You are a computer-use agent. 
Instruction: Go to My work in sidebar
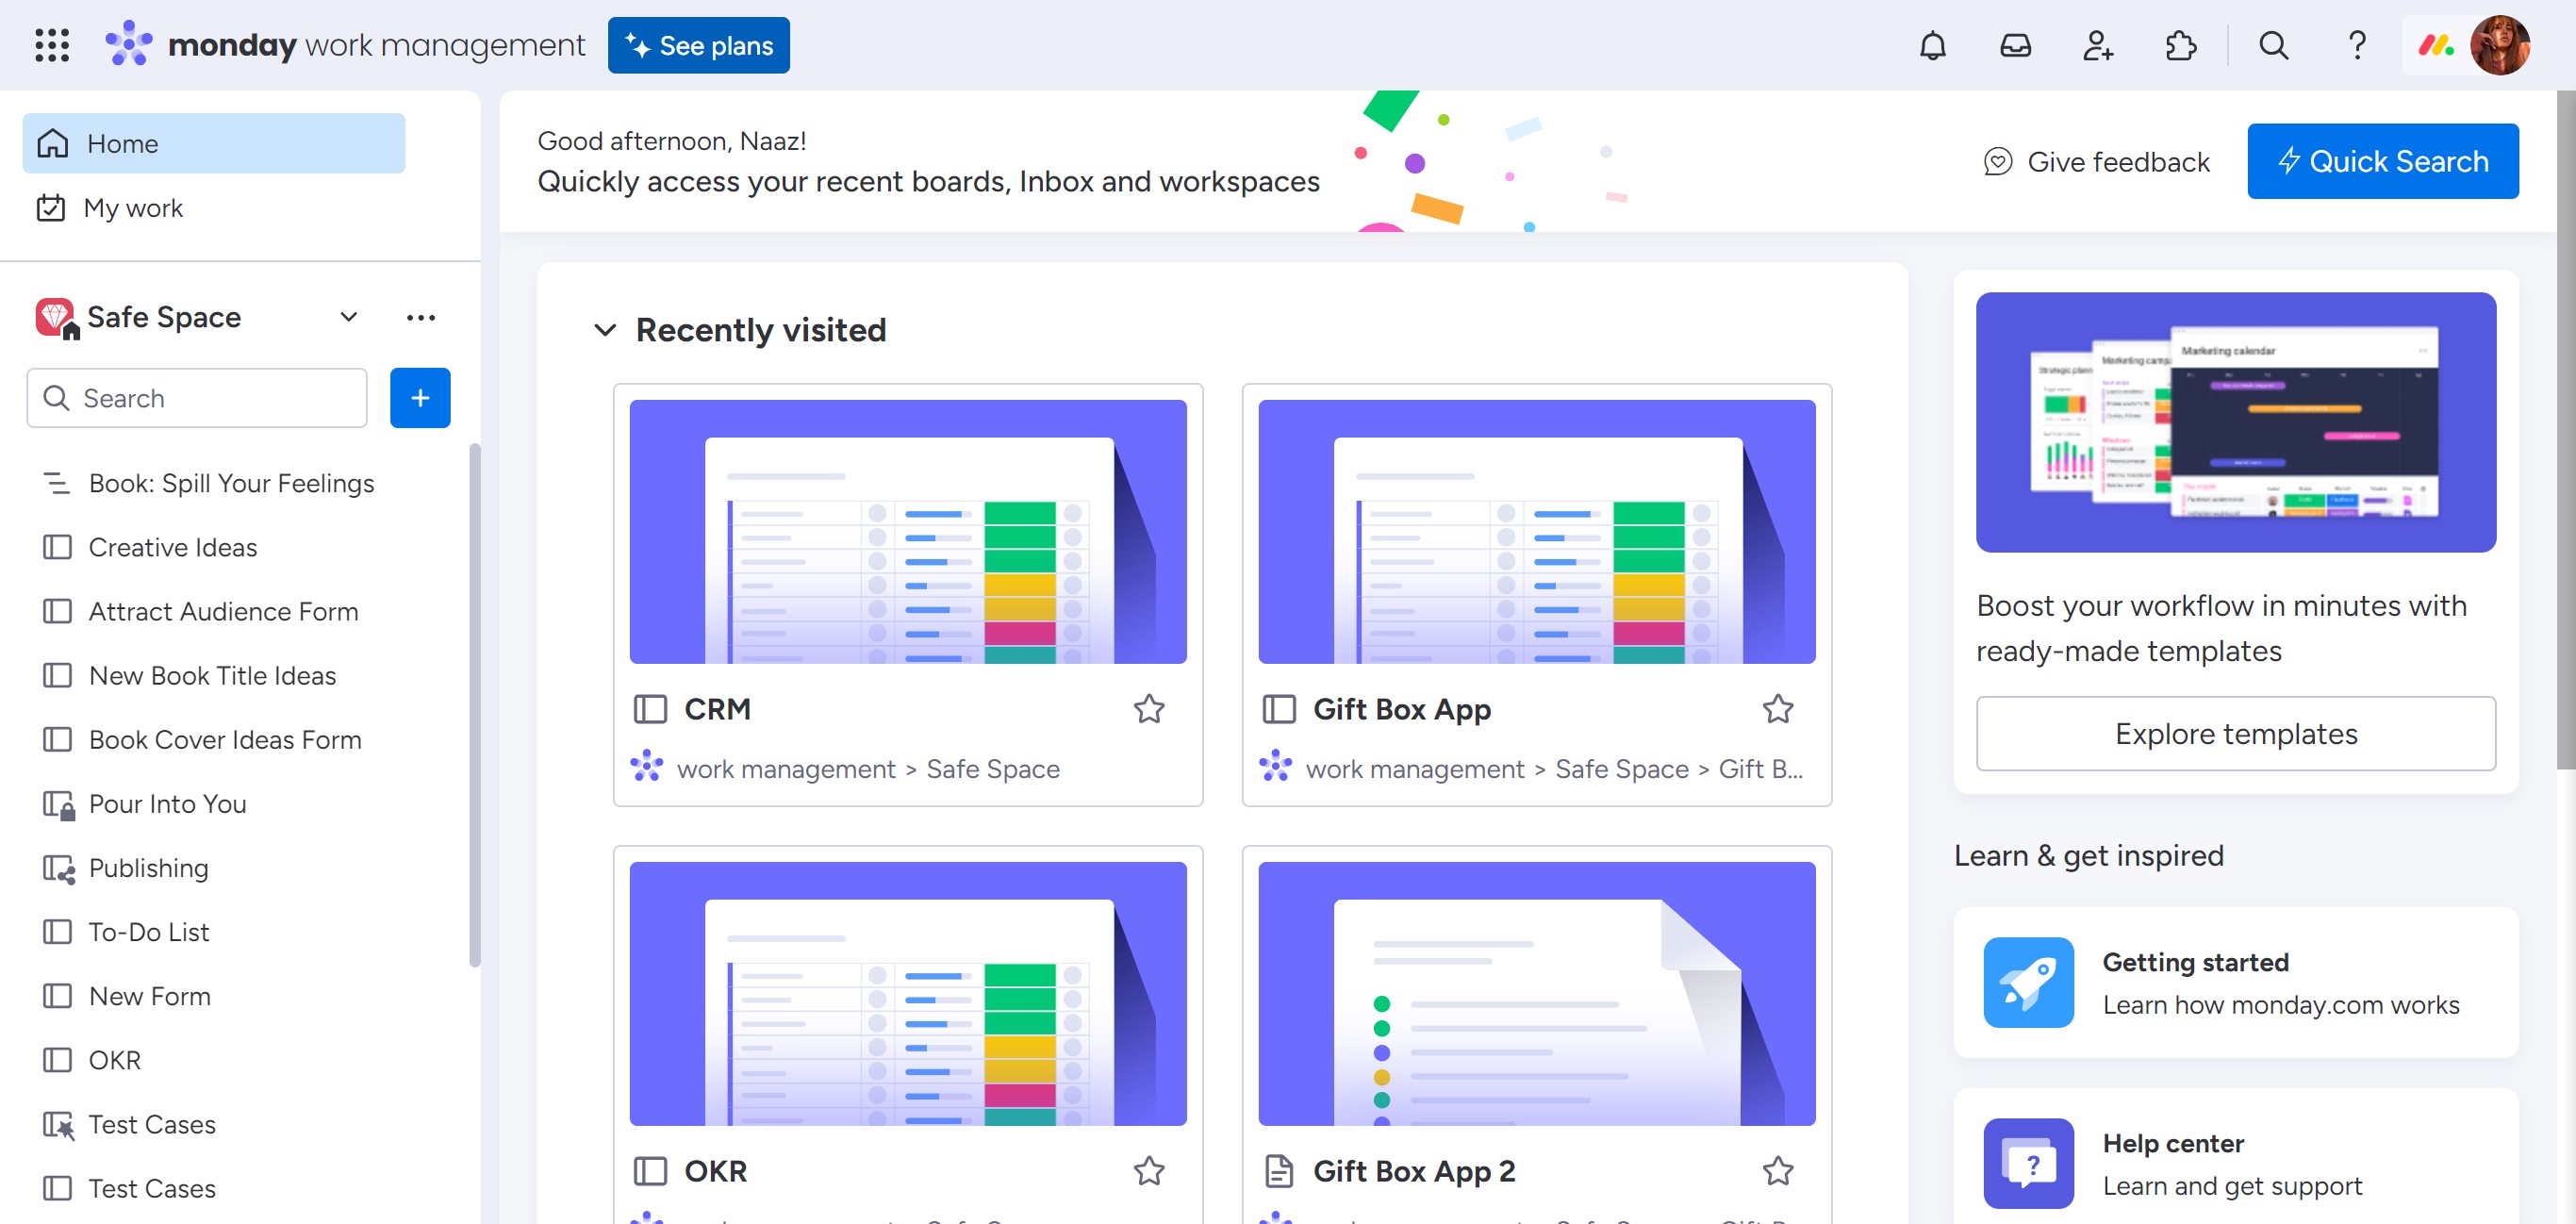pos(133,208)
